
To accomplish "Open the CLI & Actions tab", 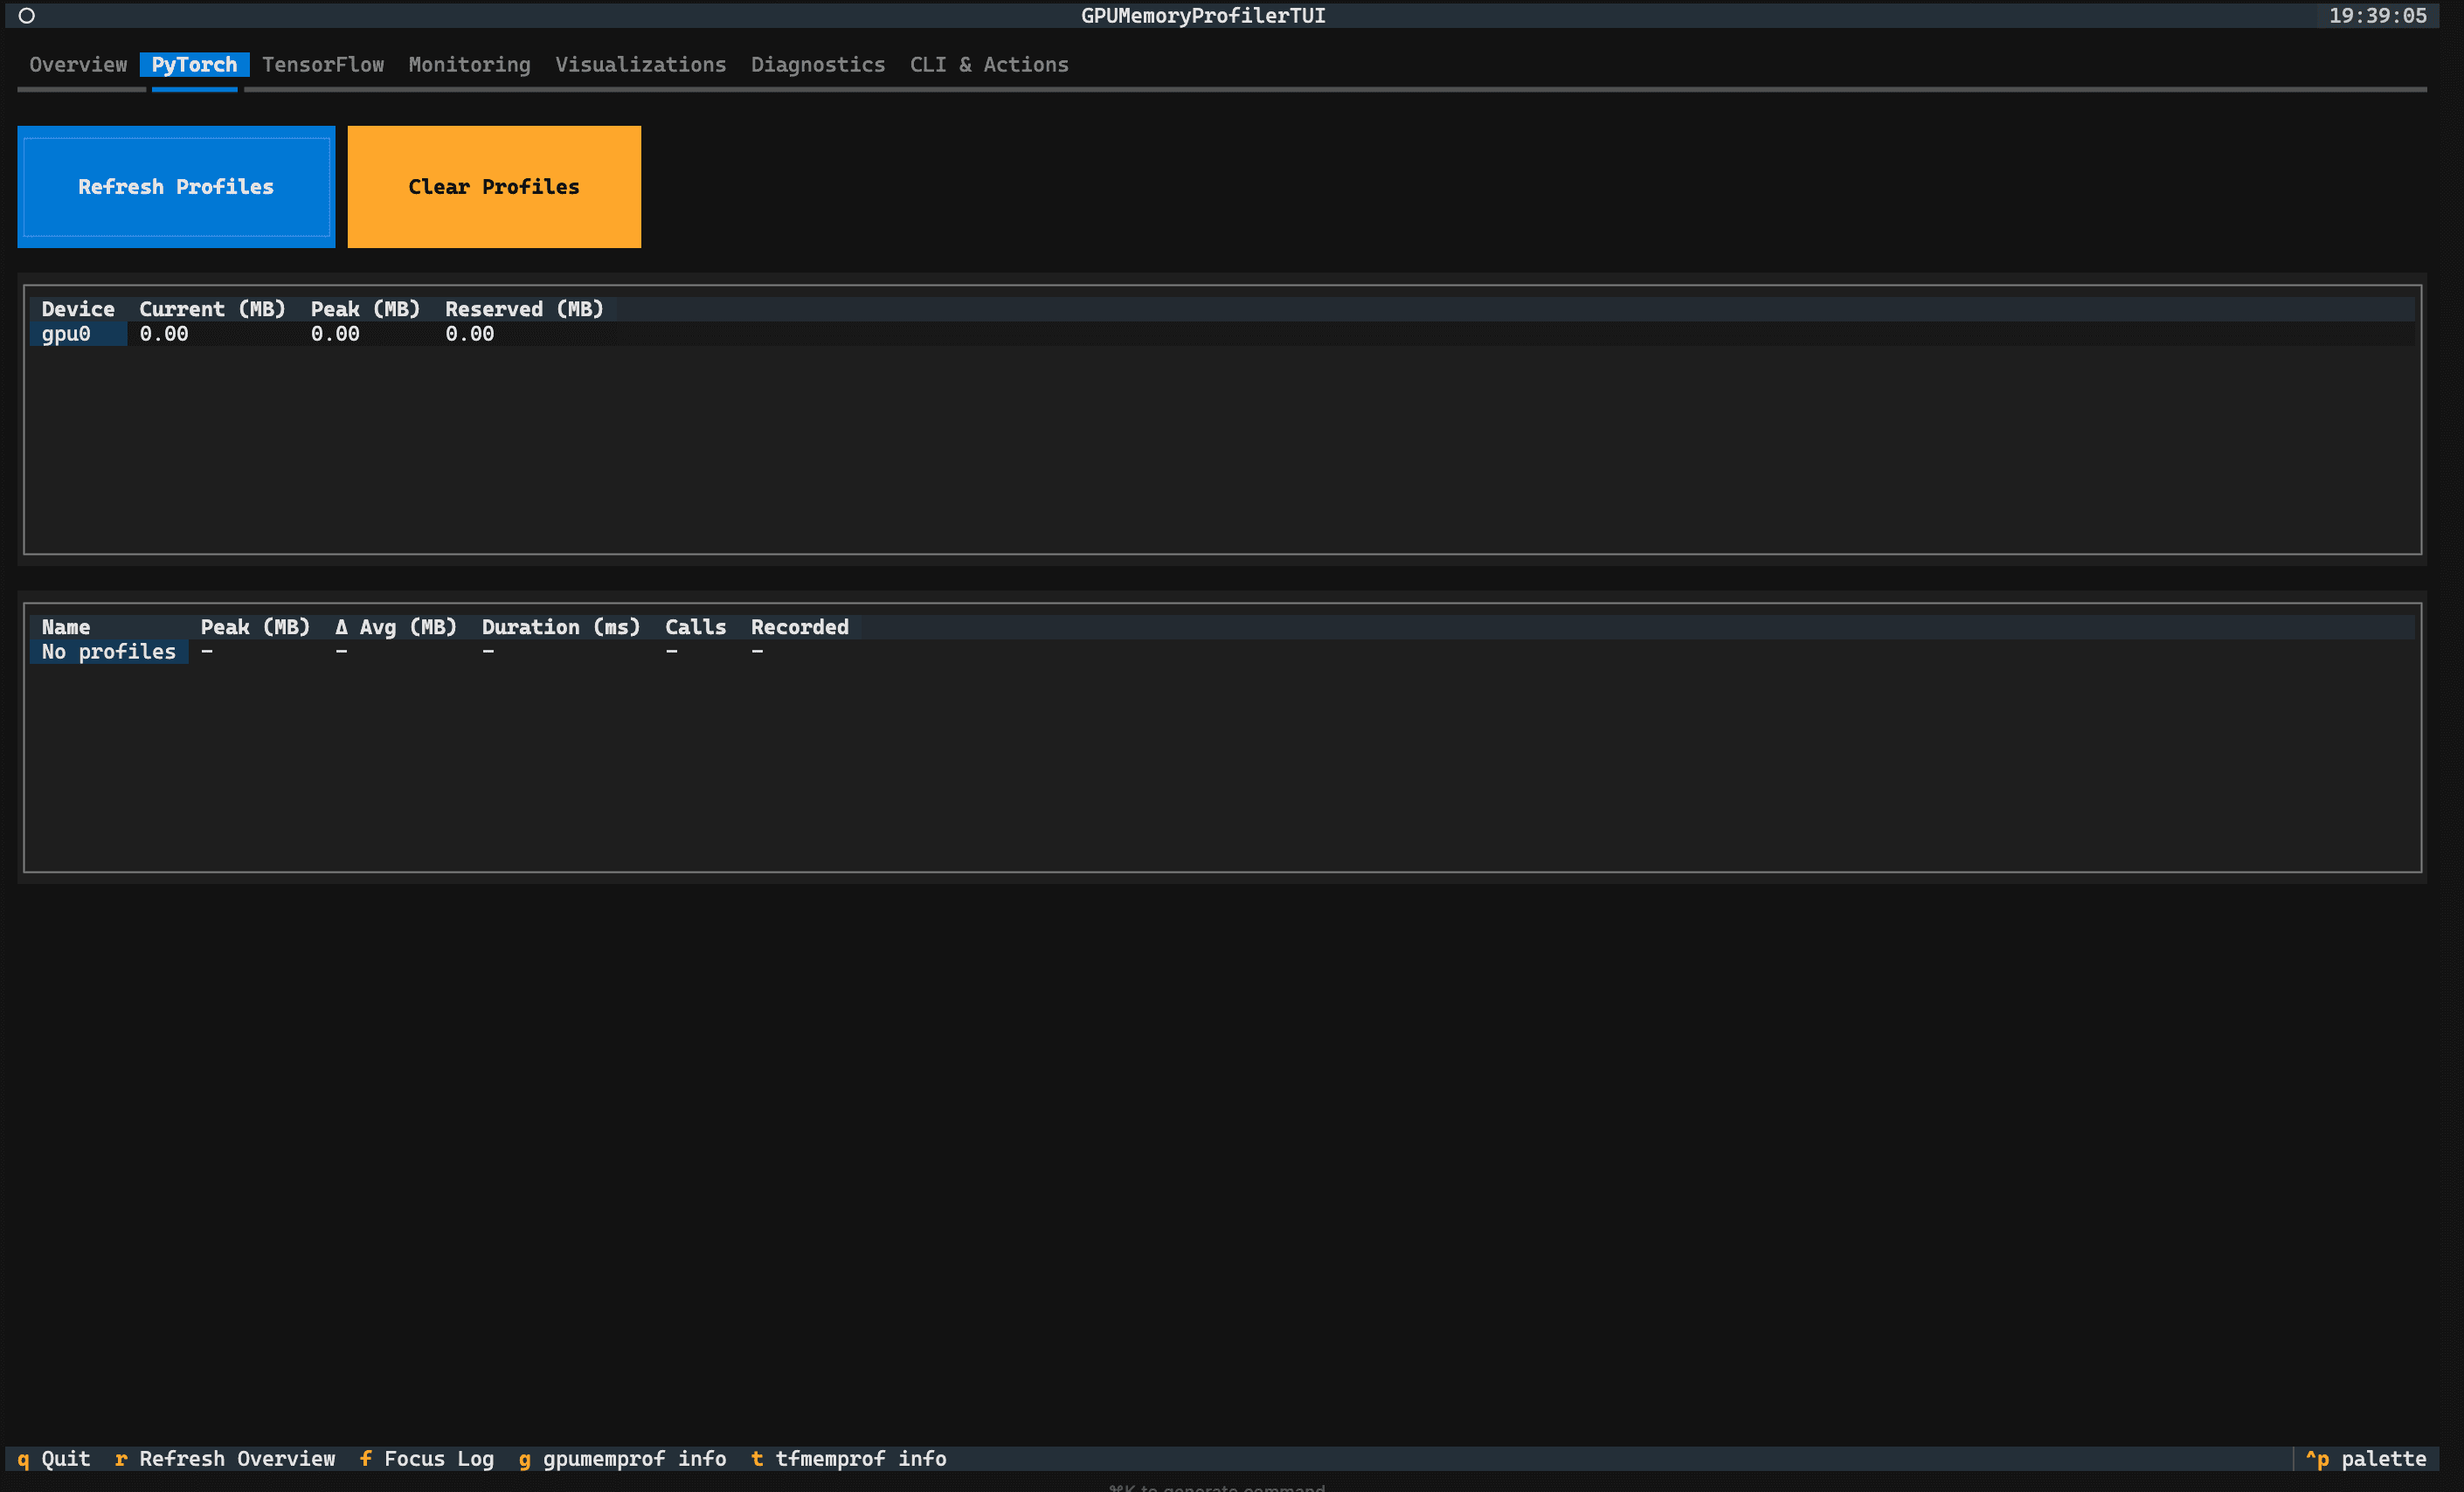I will pos(988,64).
